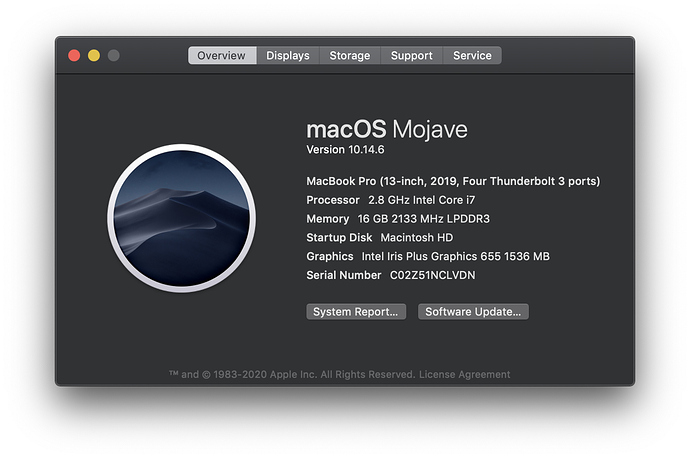
Task: Switch to the Overview tab
Action: pyautogui.click(x=222, y=55)
